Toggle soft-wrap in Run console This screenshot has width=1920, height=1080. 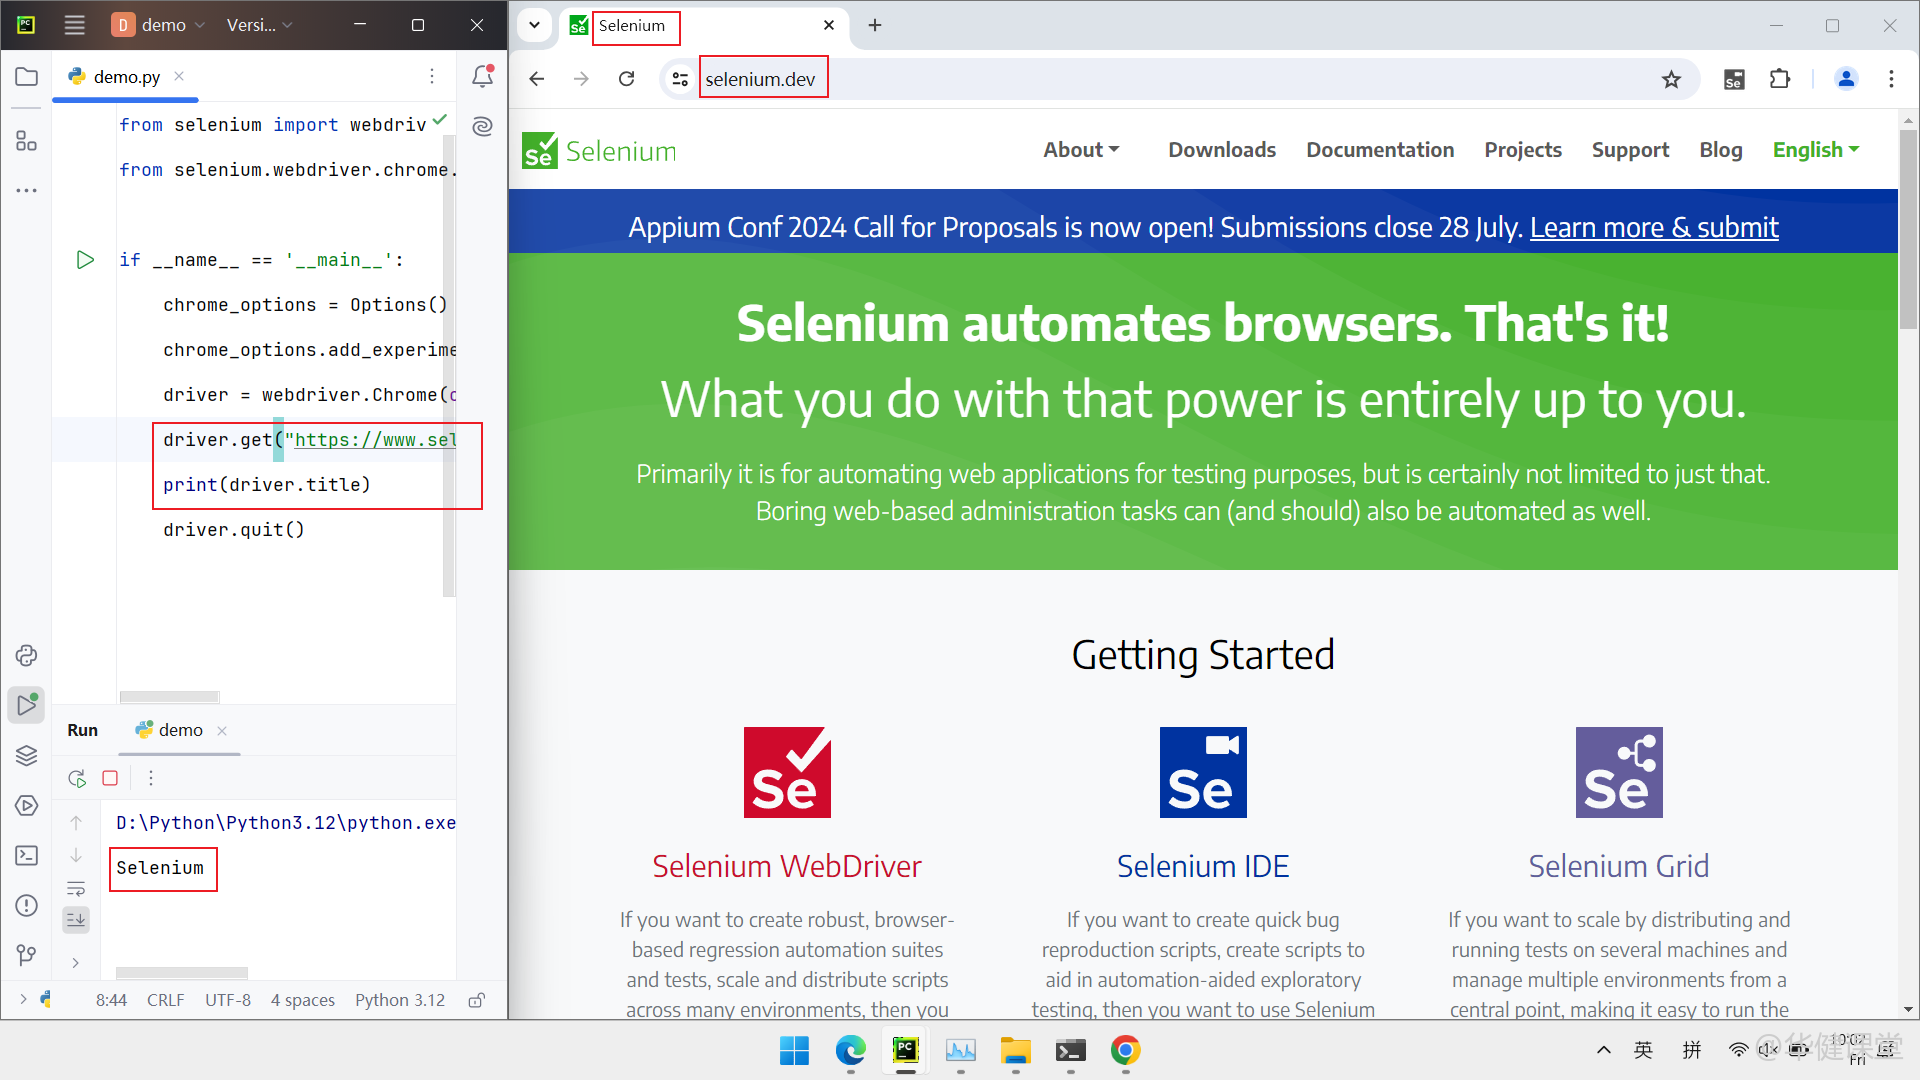point(76,889)
